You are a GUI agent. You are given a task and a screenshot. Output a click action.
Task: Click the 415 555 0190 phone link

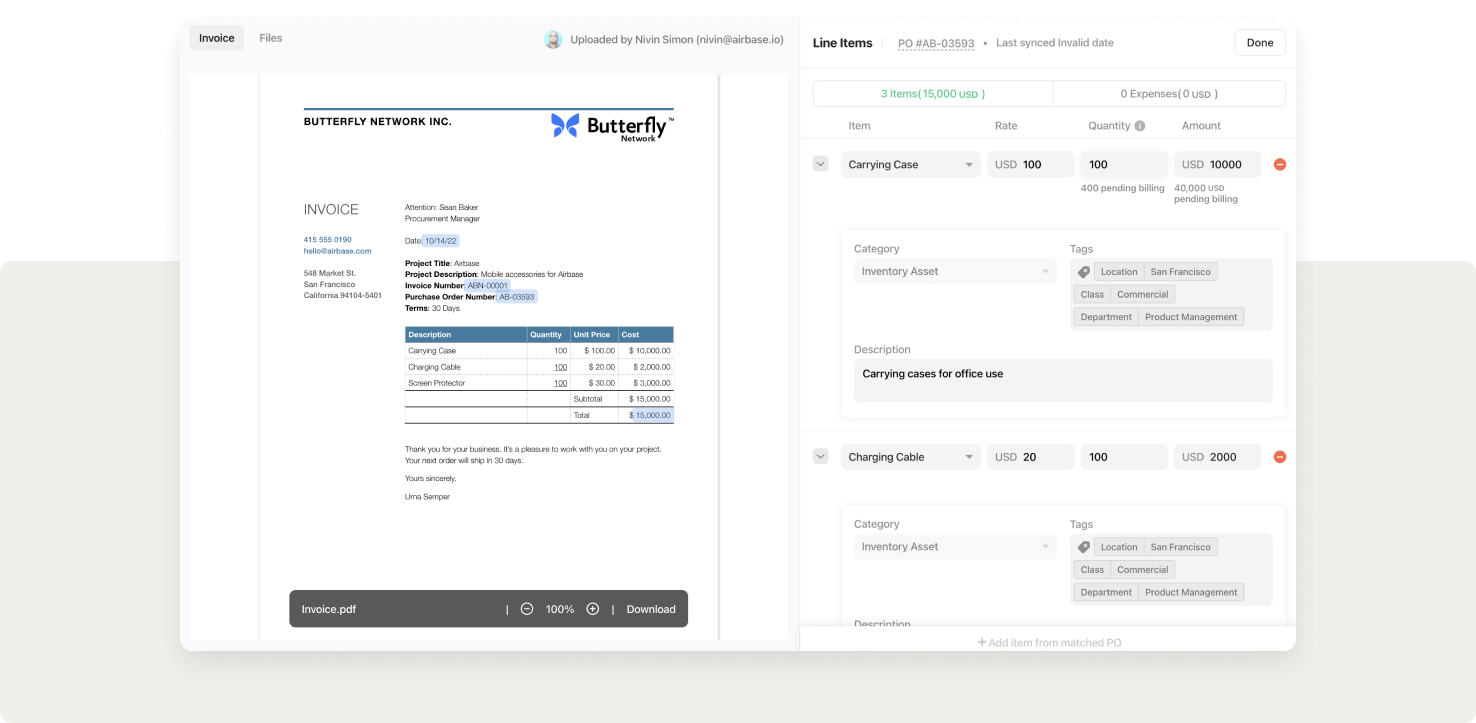[x=328, y=240]
